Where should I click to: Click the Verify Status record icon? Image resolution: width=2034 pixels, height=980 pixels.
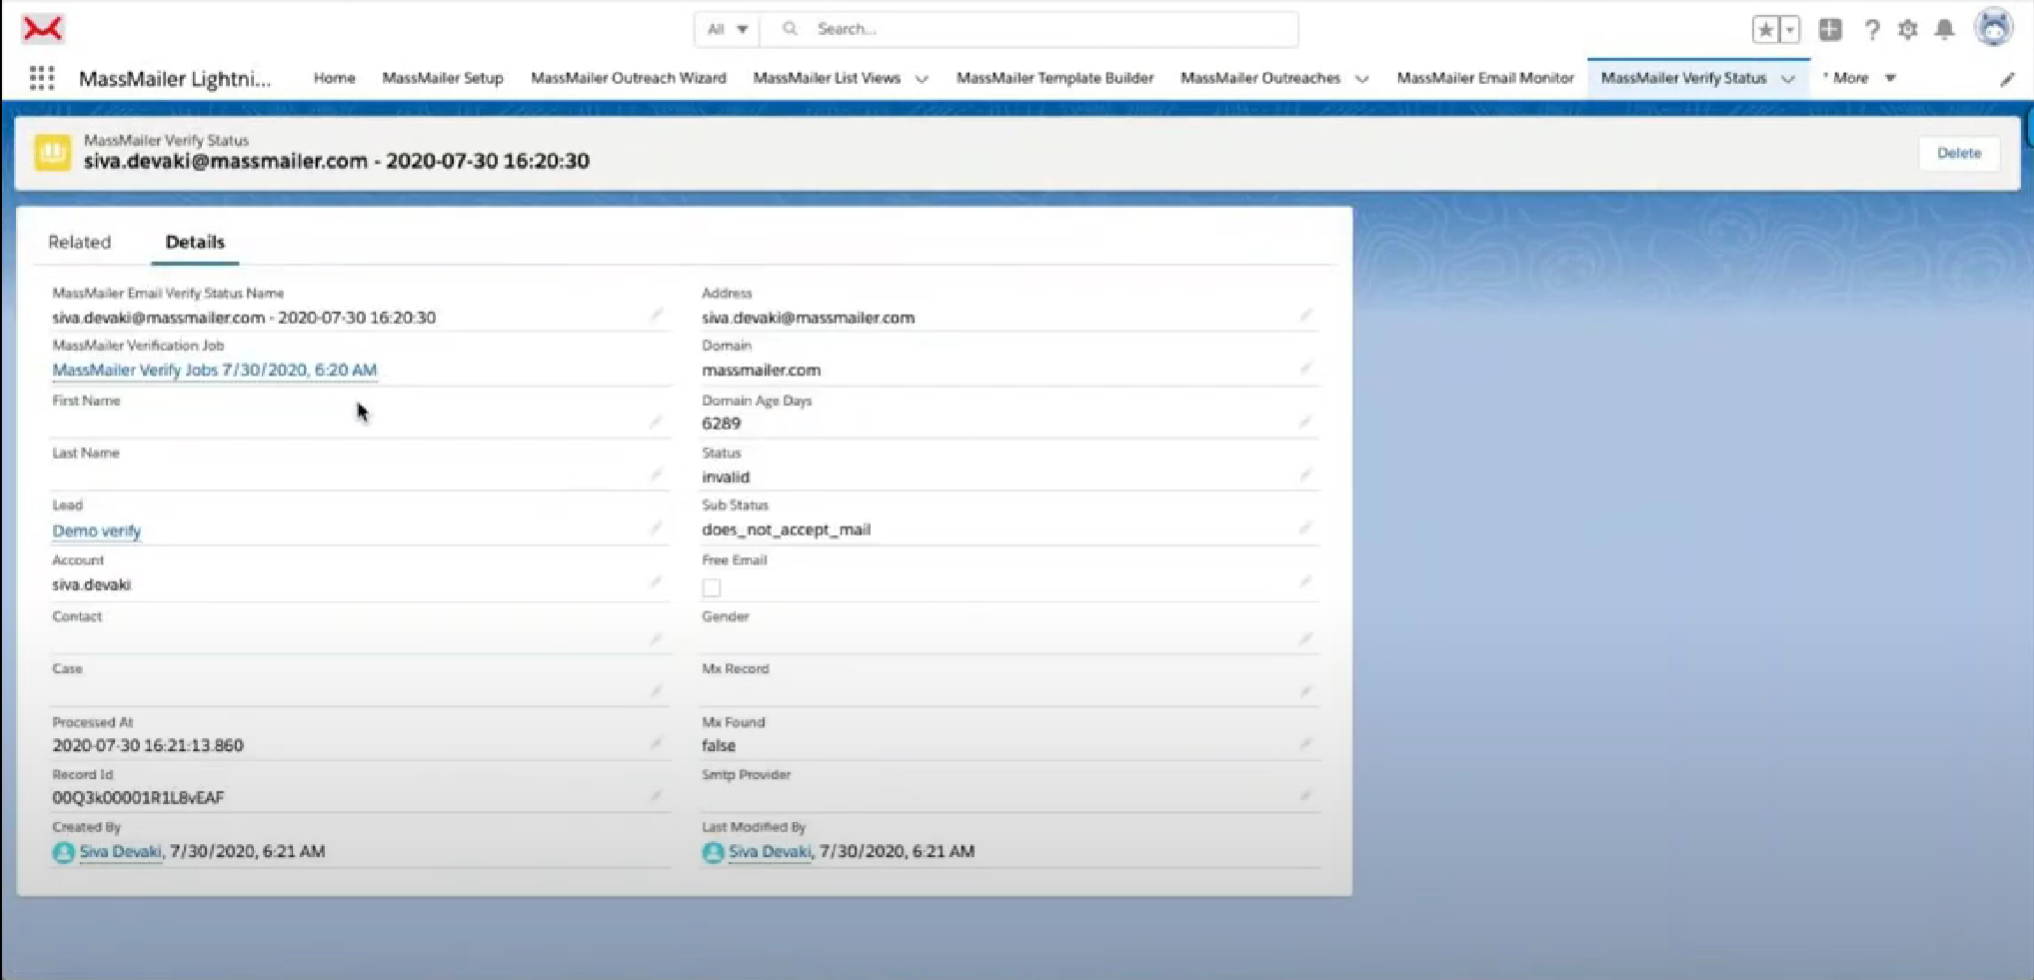tap(53, 153)
